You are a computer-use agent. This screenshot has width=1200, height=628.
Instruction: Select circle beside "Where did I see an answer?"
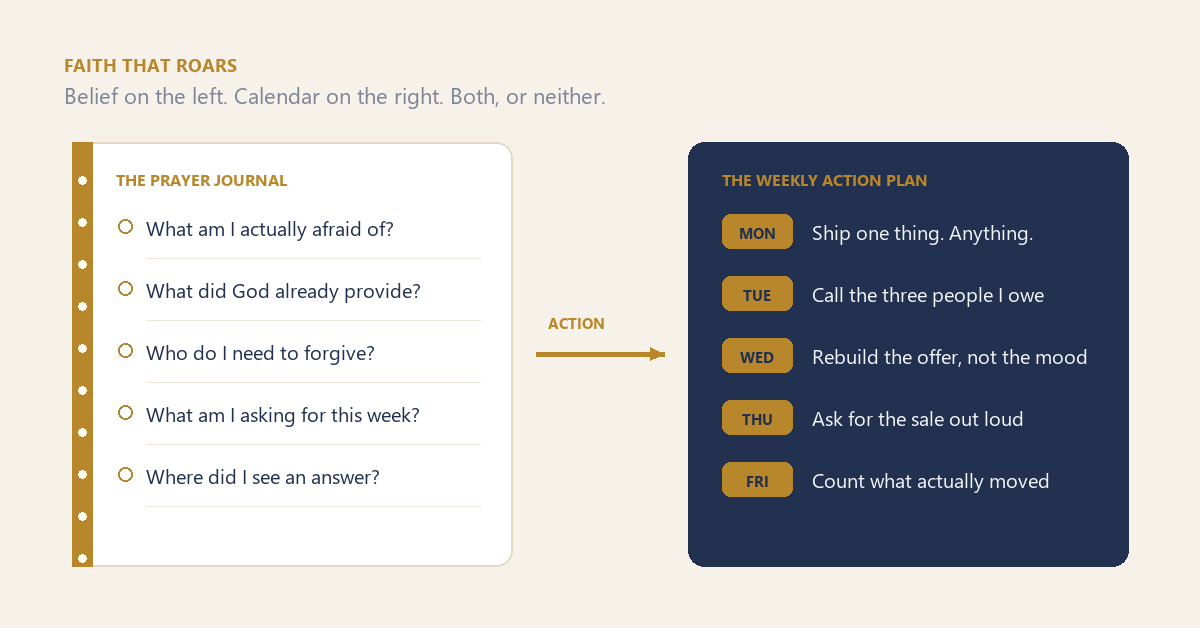point(125,475)
